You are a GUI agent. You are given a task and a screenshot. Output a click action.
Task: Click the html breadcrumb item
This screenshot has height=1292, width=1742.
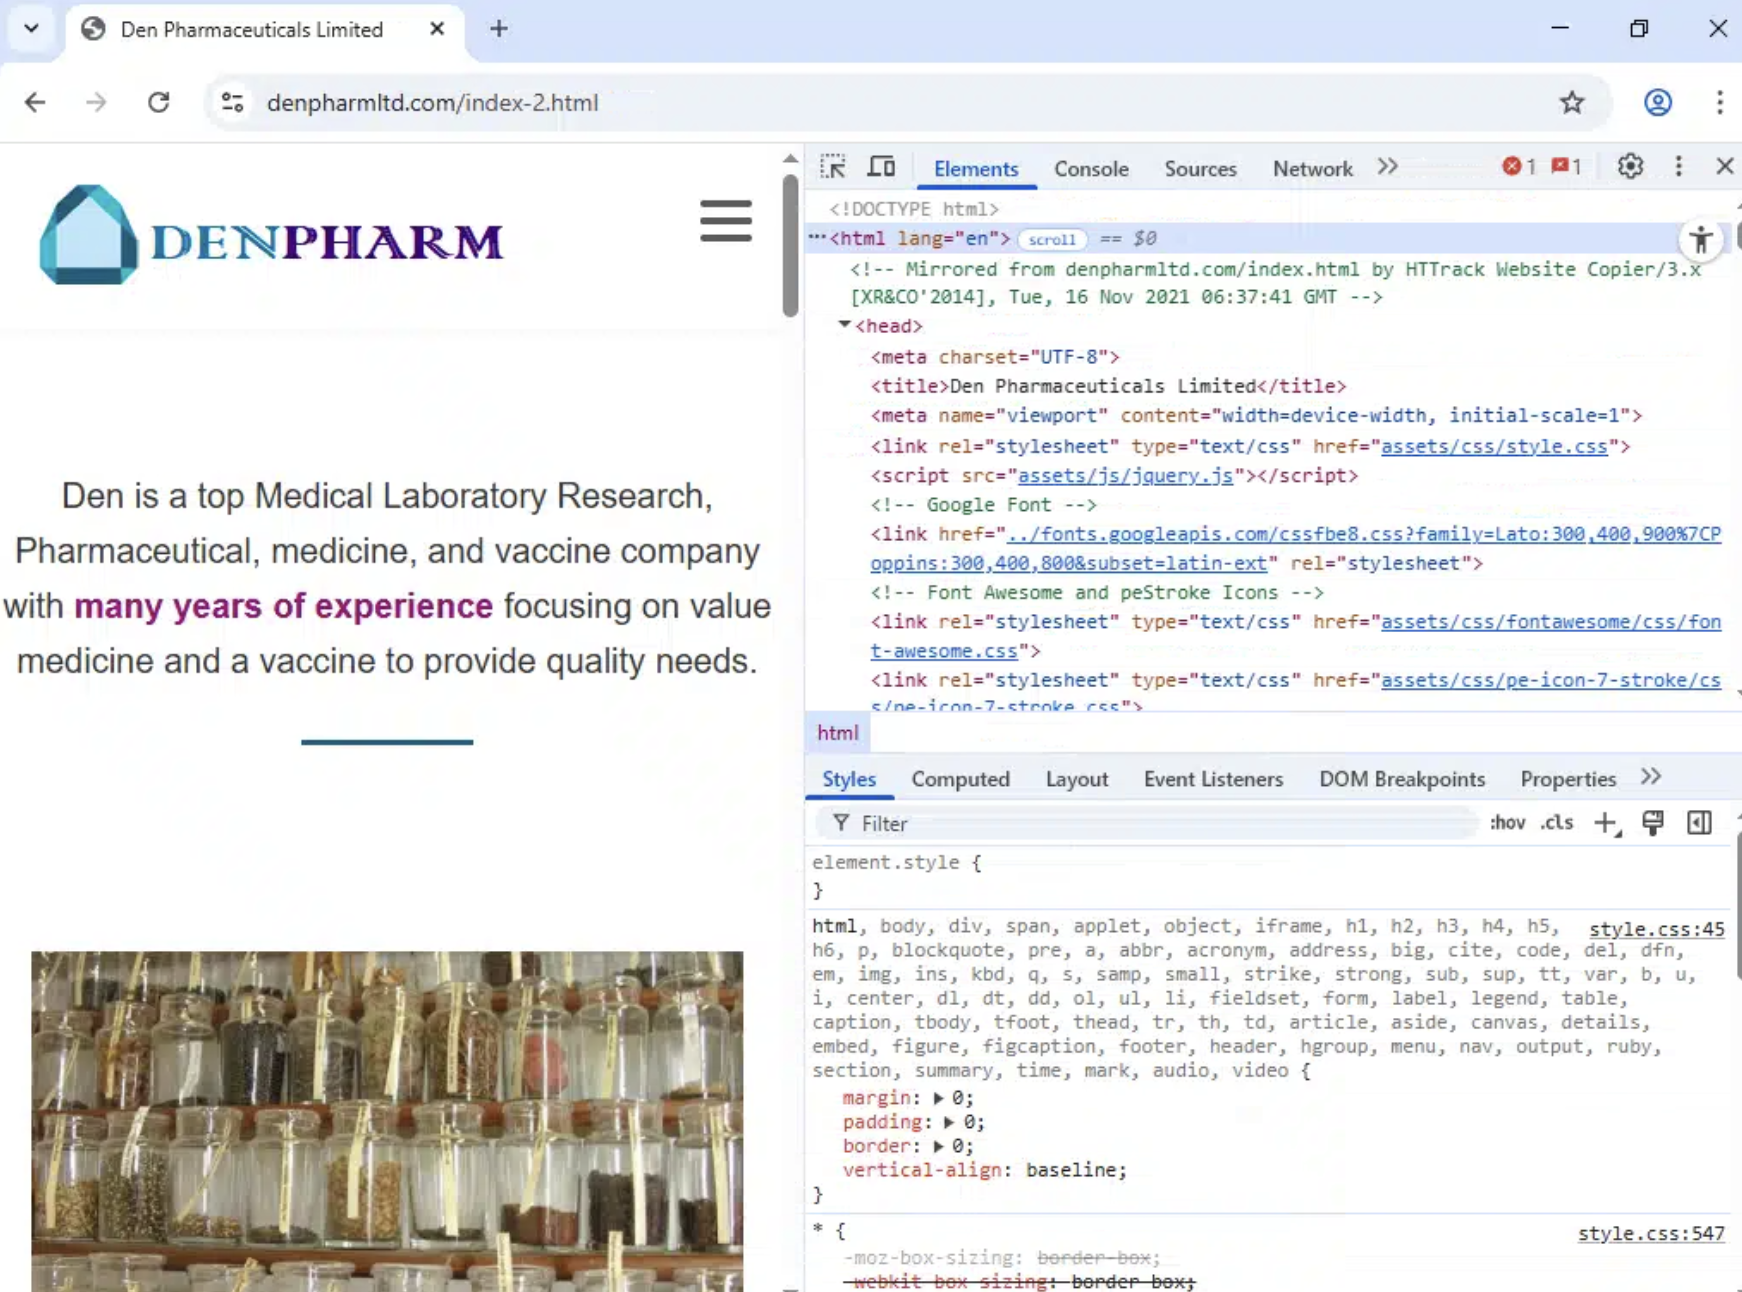838,733
